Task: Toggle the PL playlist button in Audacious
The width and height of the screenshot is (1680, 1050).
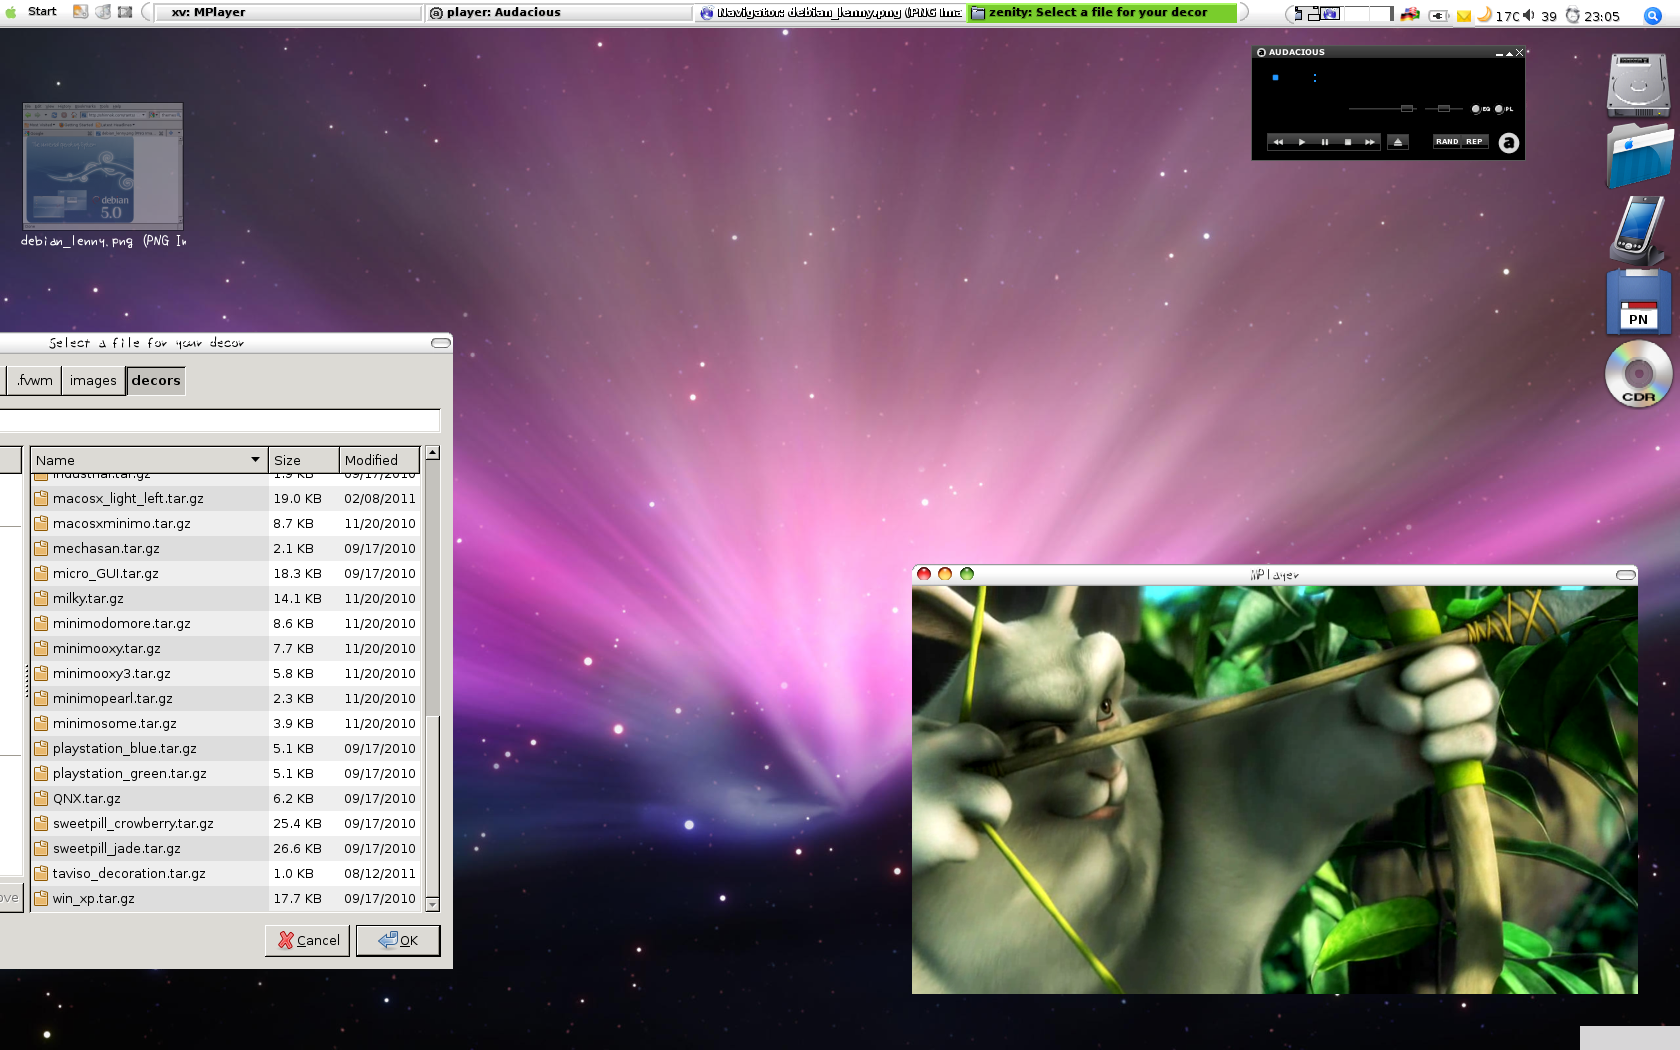Action: [1503, 109]
